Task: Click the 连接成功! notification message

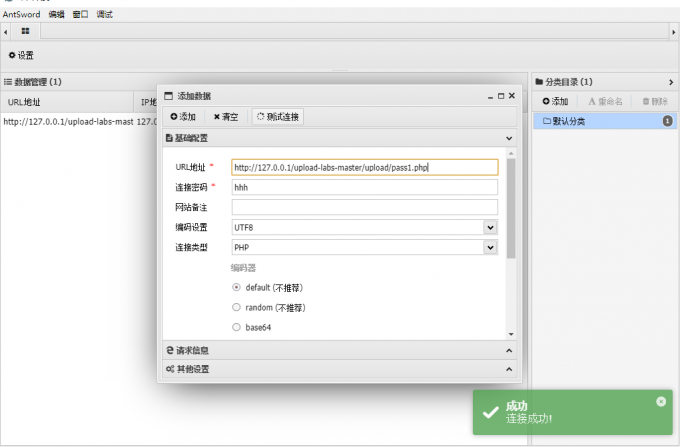Action: (x=529, y=419)
